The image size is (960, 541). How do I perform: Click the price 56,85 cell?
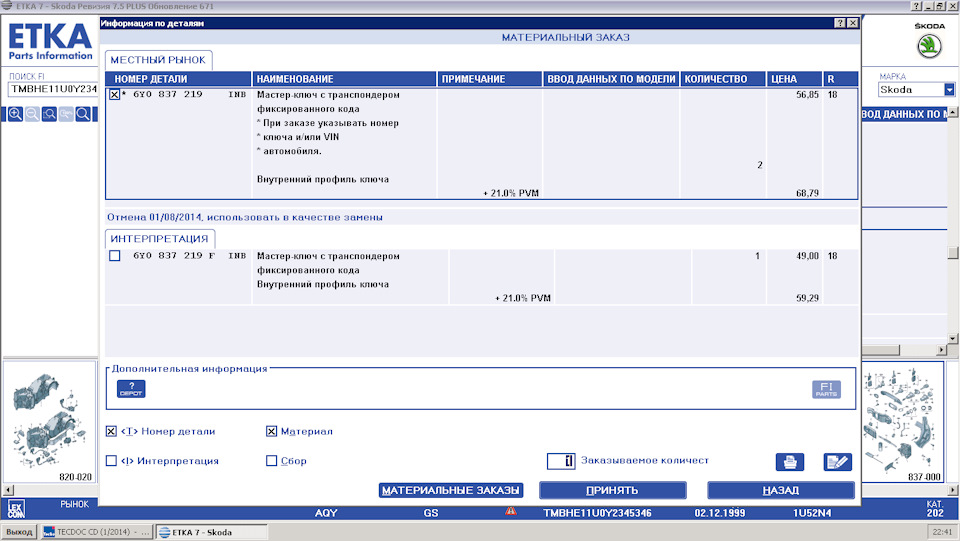807,95
